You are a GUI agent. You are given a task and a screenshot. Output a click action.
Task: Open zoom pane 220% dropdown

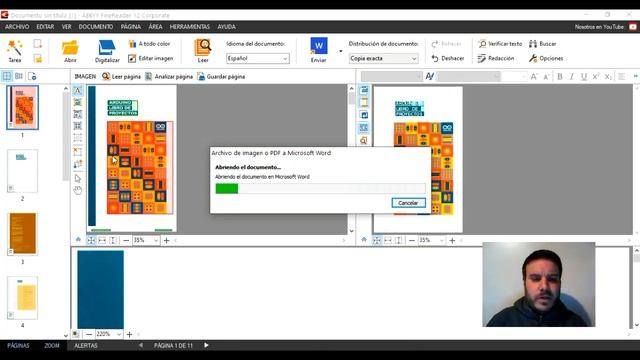[x=109, y=334]
